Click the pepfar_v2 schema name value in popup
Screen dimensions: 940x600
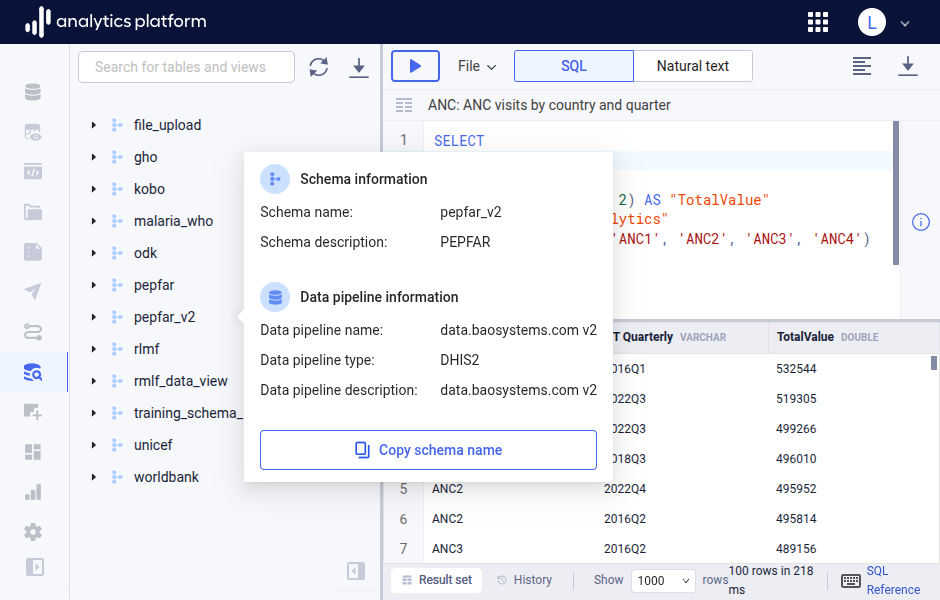[x=471, y=212]
